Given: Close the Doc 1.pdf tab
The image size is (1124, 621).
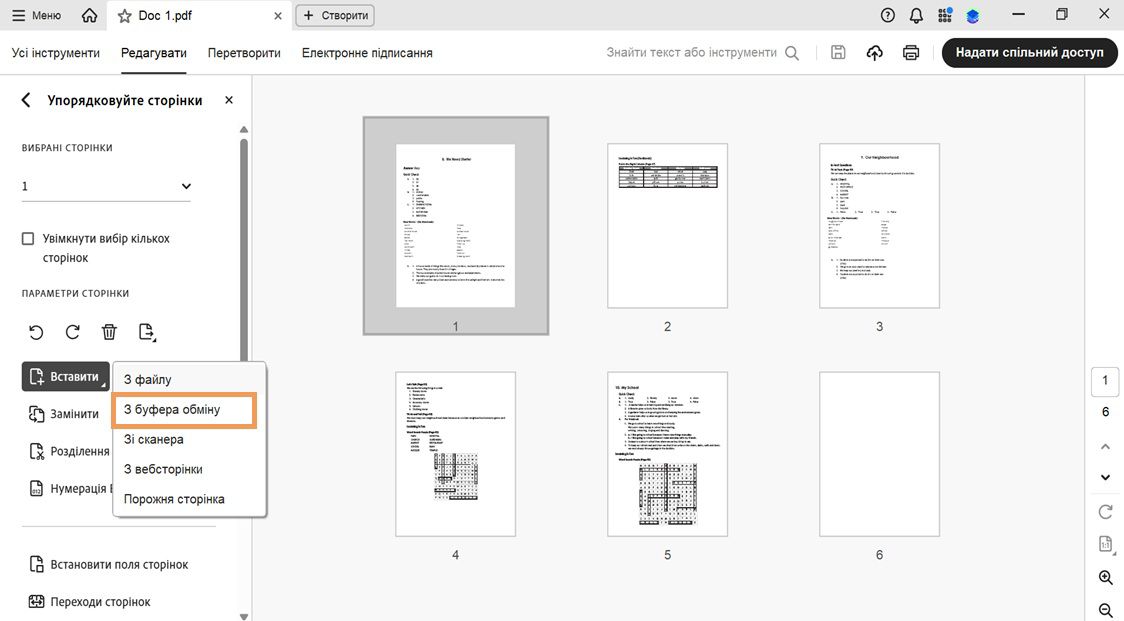Looking at the screenshot, I should 278,16.
